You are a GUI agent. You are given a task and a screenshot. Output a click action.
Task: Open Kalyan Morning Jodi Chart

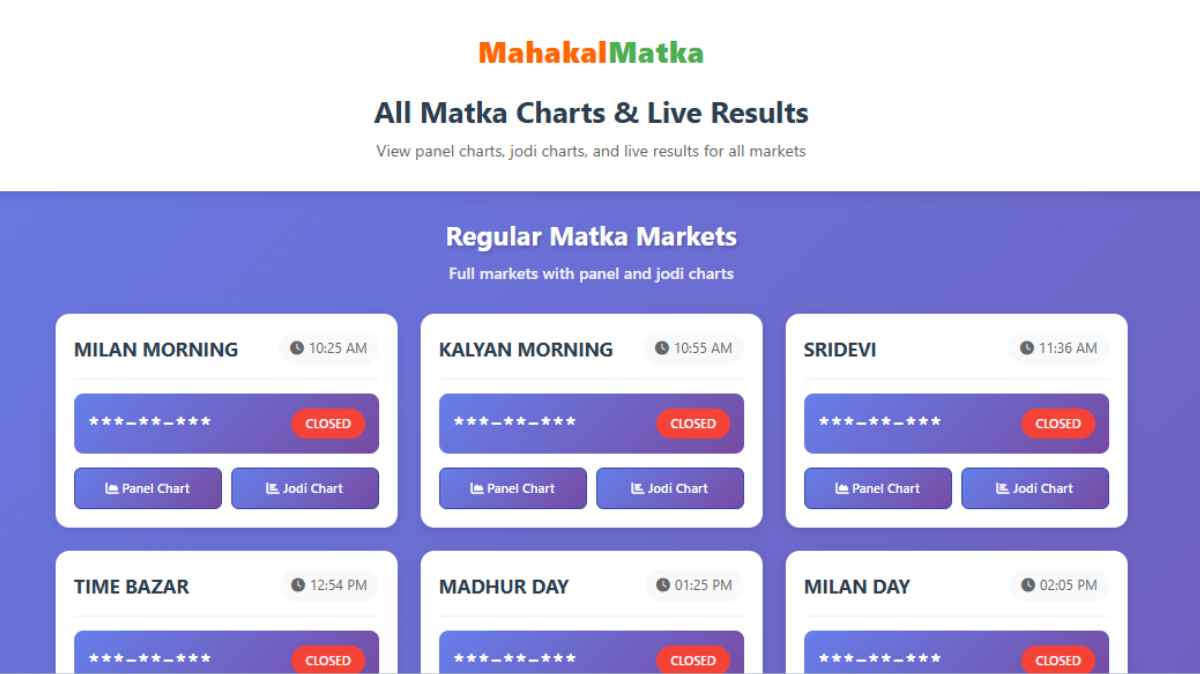(x=670, y=488)
